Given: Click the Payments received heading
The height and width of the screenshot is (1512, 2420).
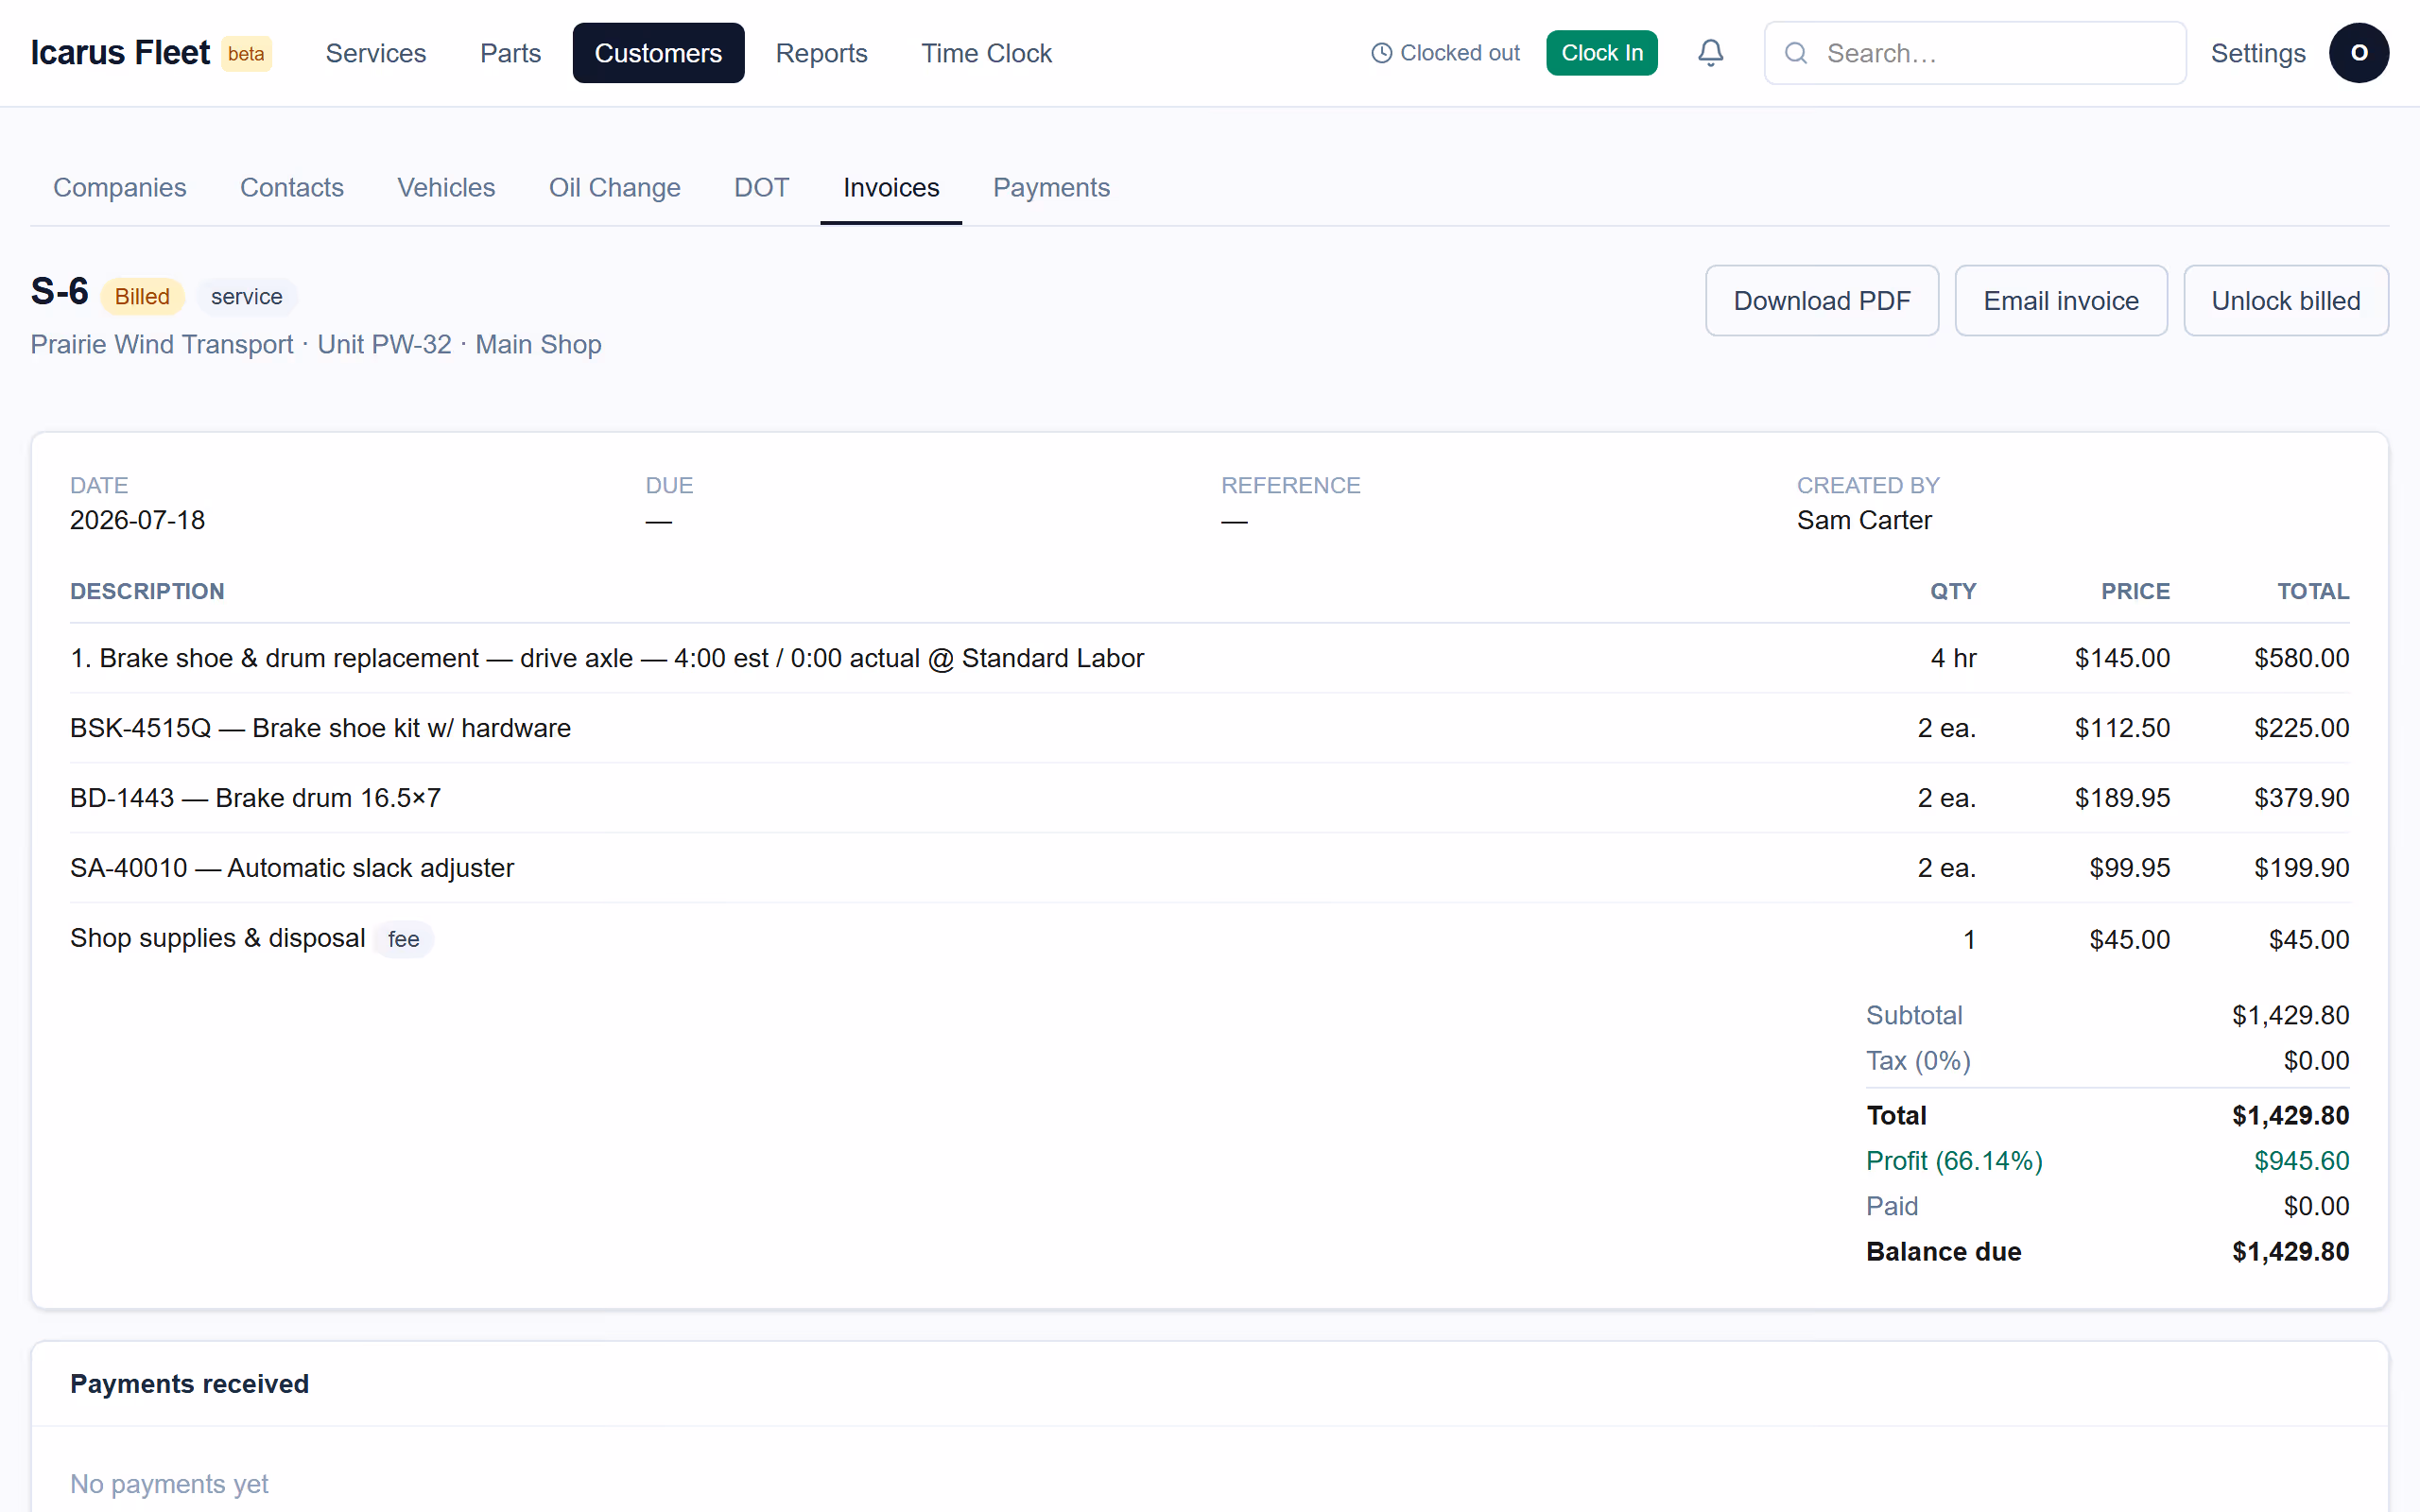Looking at the screenshot, I should coord(189,1383).
